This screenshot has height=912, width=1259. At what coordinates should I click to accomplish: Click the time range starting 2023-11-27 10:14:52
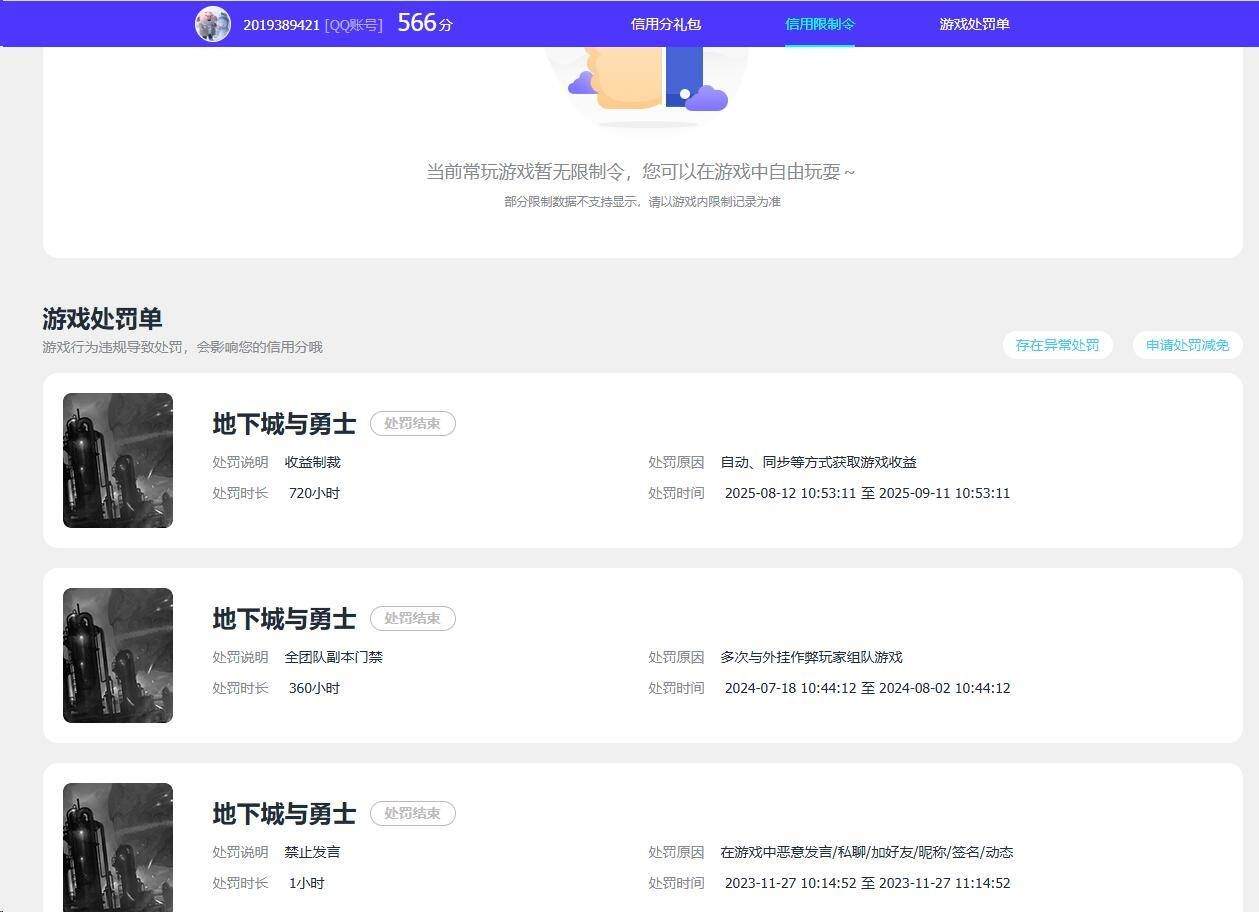pyautogui.click(x=867, y=883)
